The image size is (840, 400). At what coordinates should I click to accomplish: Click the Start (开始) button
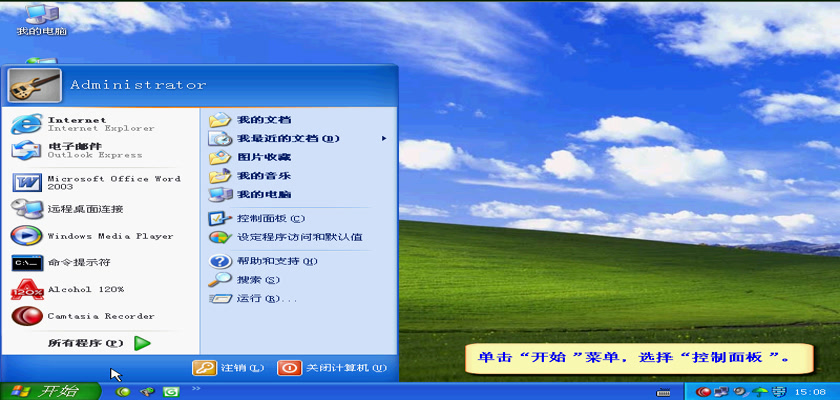click(50, 391)
